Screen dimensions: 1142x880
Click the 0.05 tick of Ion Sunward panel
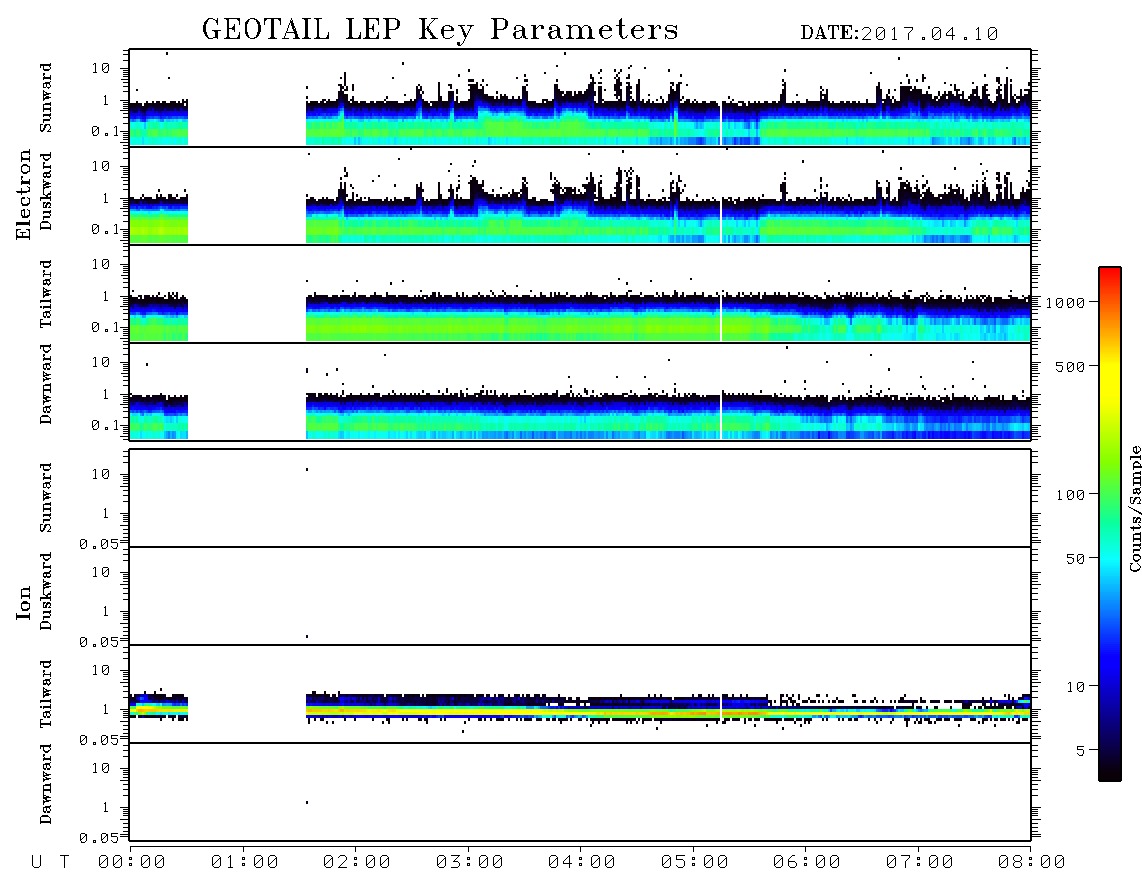click(99, 544)
